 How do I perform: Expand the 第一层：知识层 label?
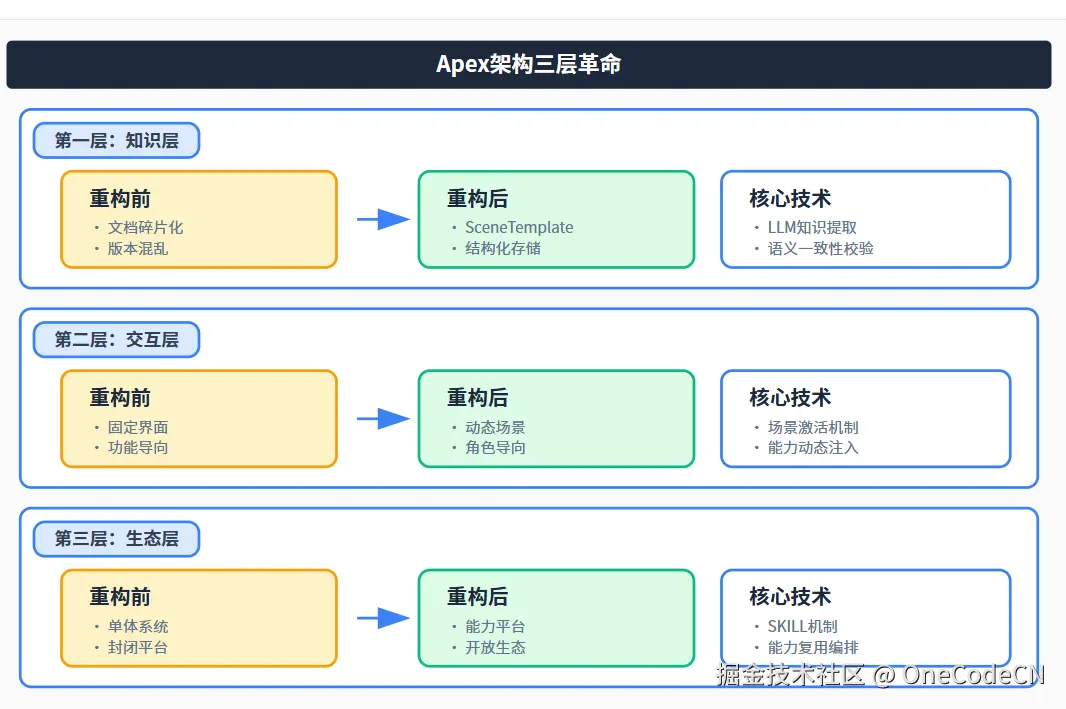point(116,140)
